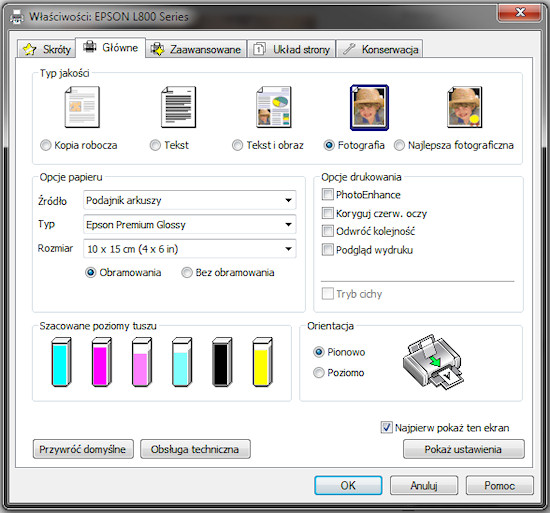Enable the PhotoEnhance checkbox

click(328, 194)
